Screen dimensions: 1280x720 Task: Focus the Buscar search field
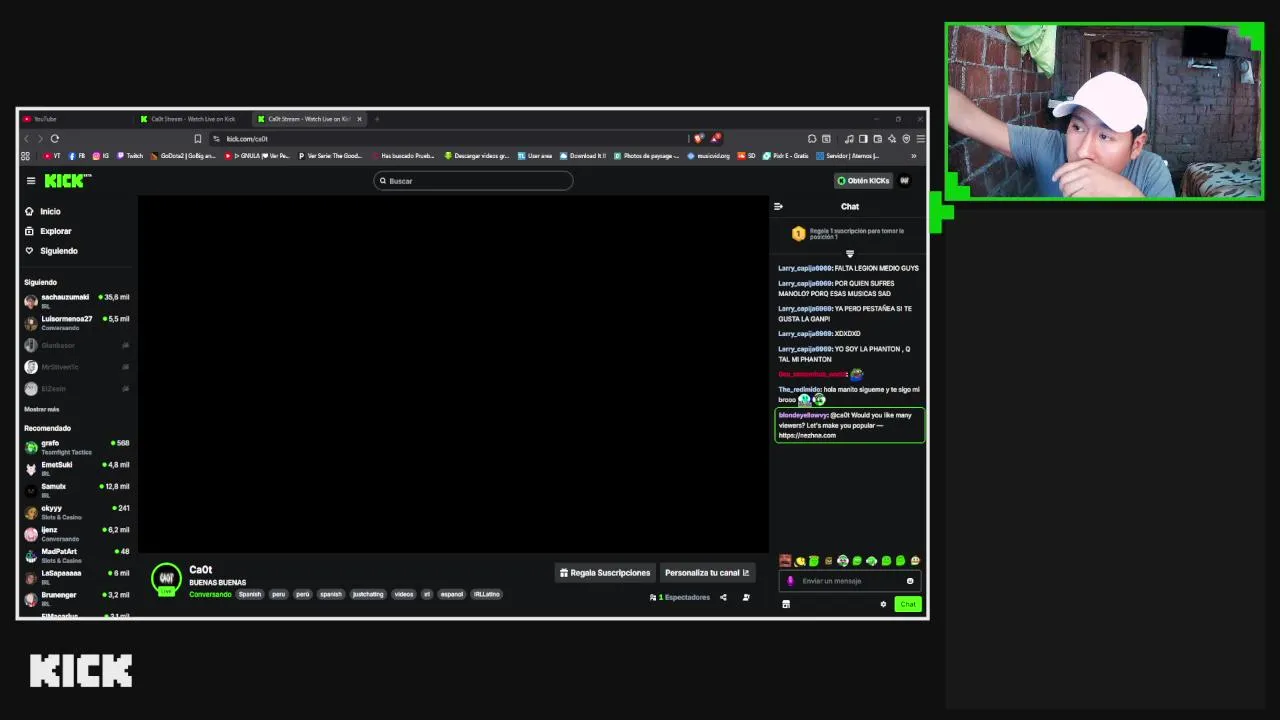pos(473,181)
